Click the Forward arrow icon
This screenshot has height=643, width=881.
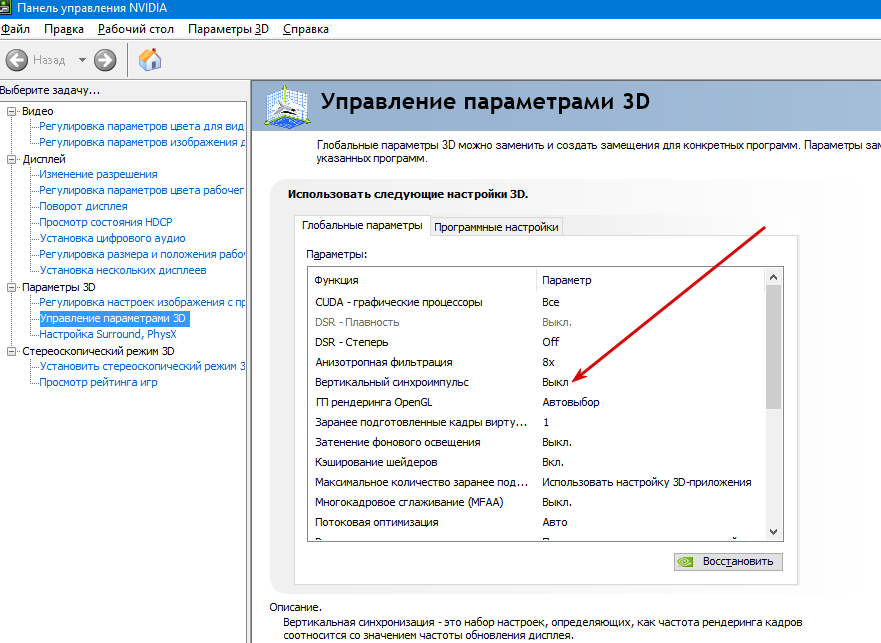(105, 60)
